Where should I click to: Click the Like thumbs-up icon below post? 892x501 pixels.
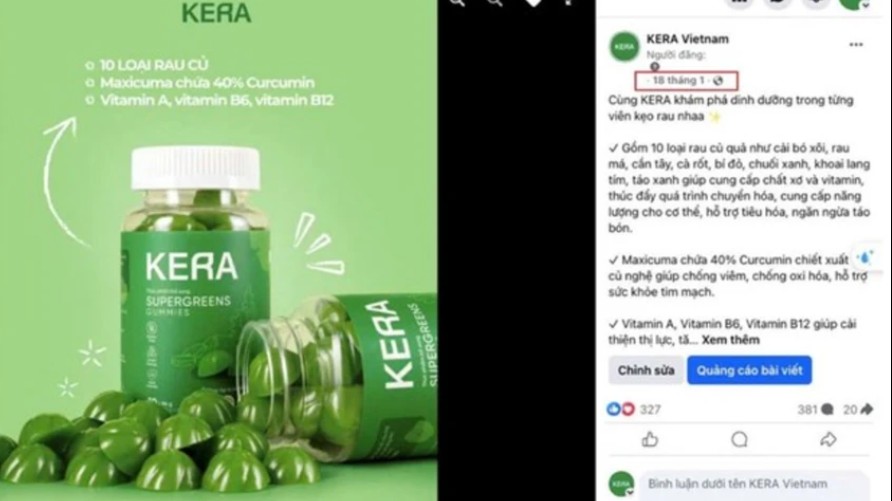(650, 440)
